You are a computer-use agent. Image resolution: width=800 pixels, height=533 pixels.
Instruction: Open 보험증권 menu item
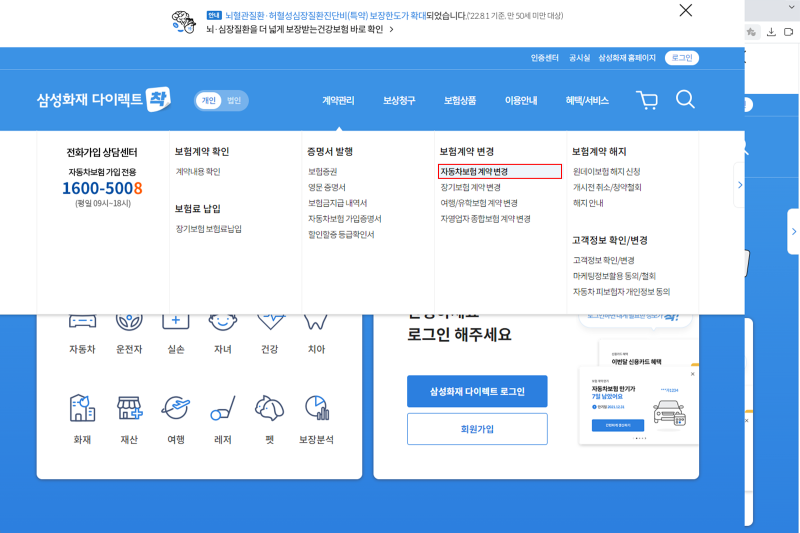322,172
